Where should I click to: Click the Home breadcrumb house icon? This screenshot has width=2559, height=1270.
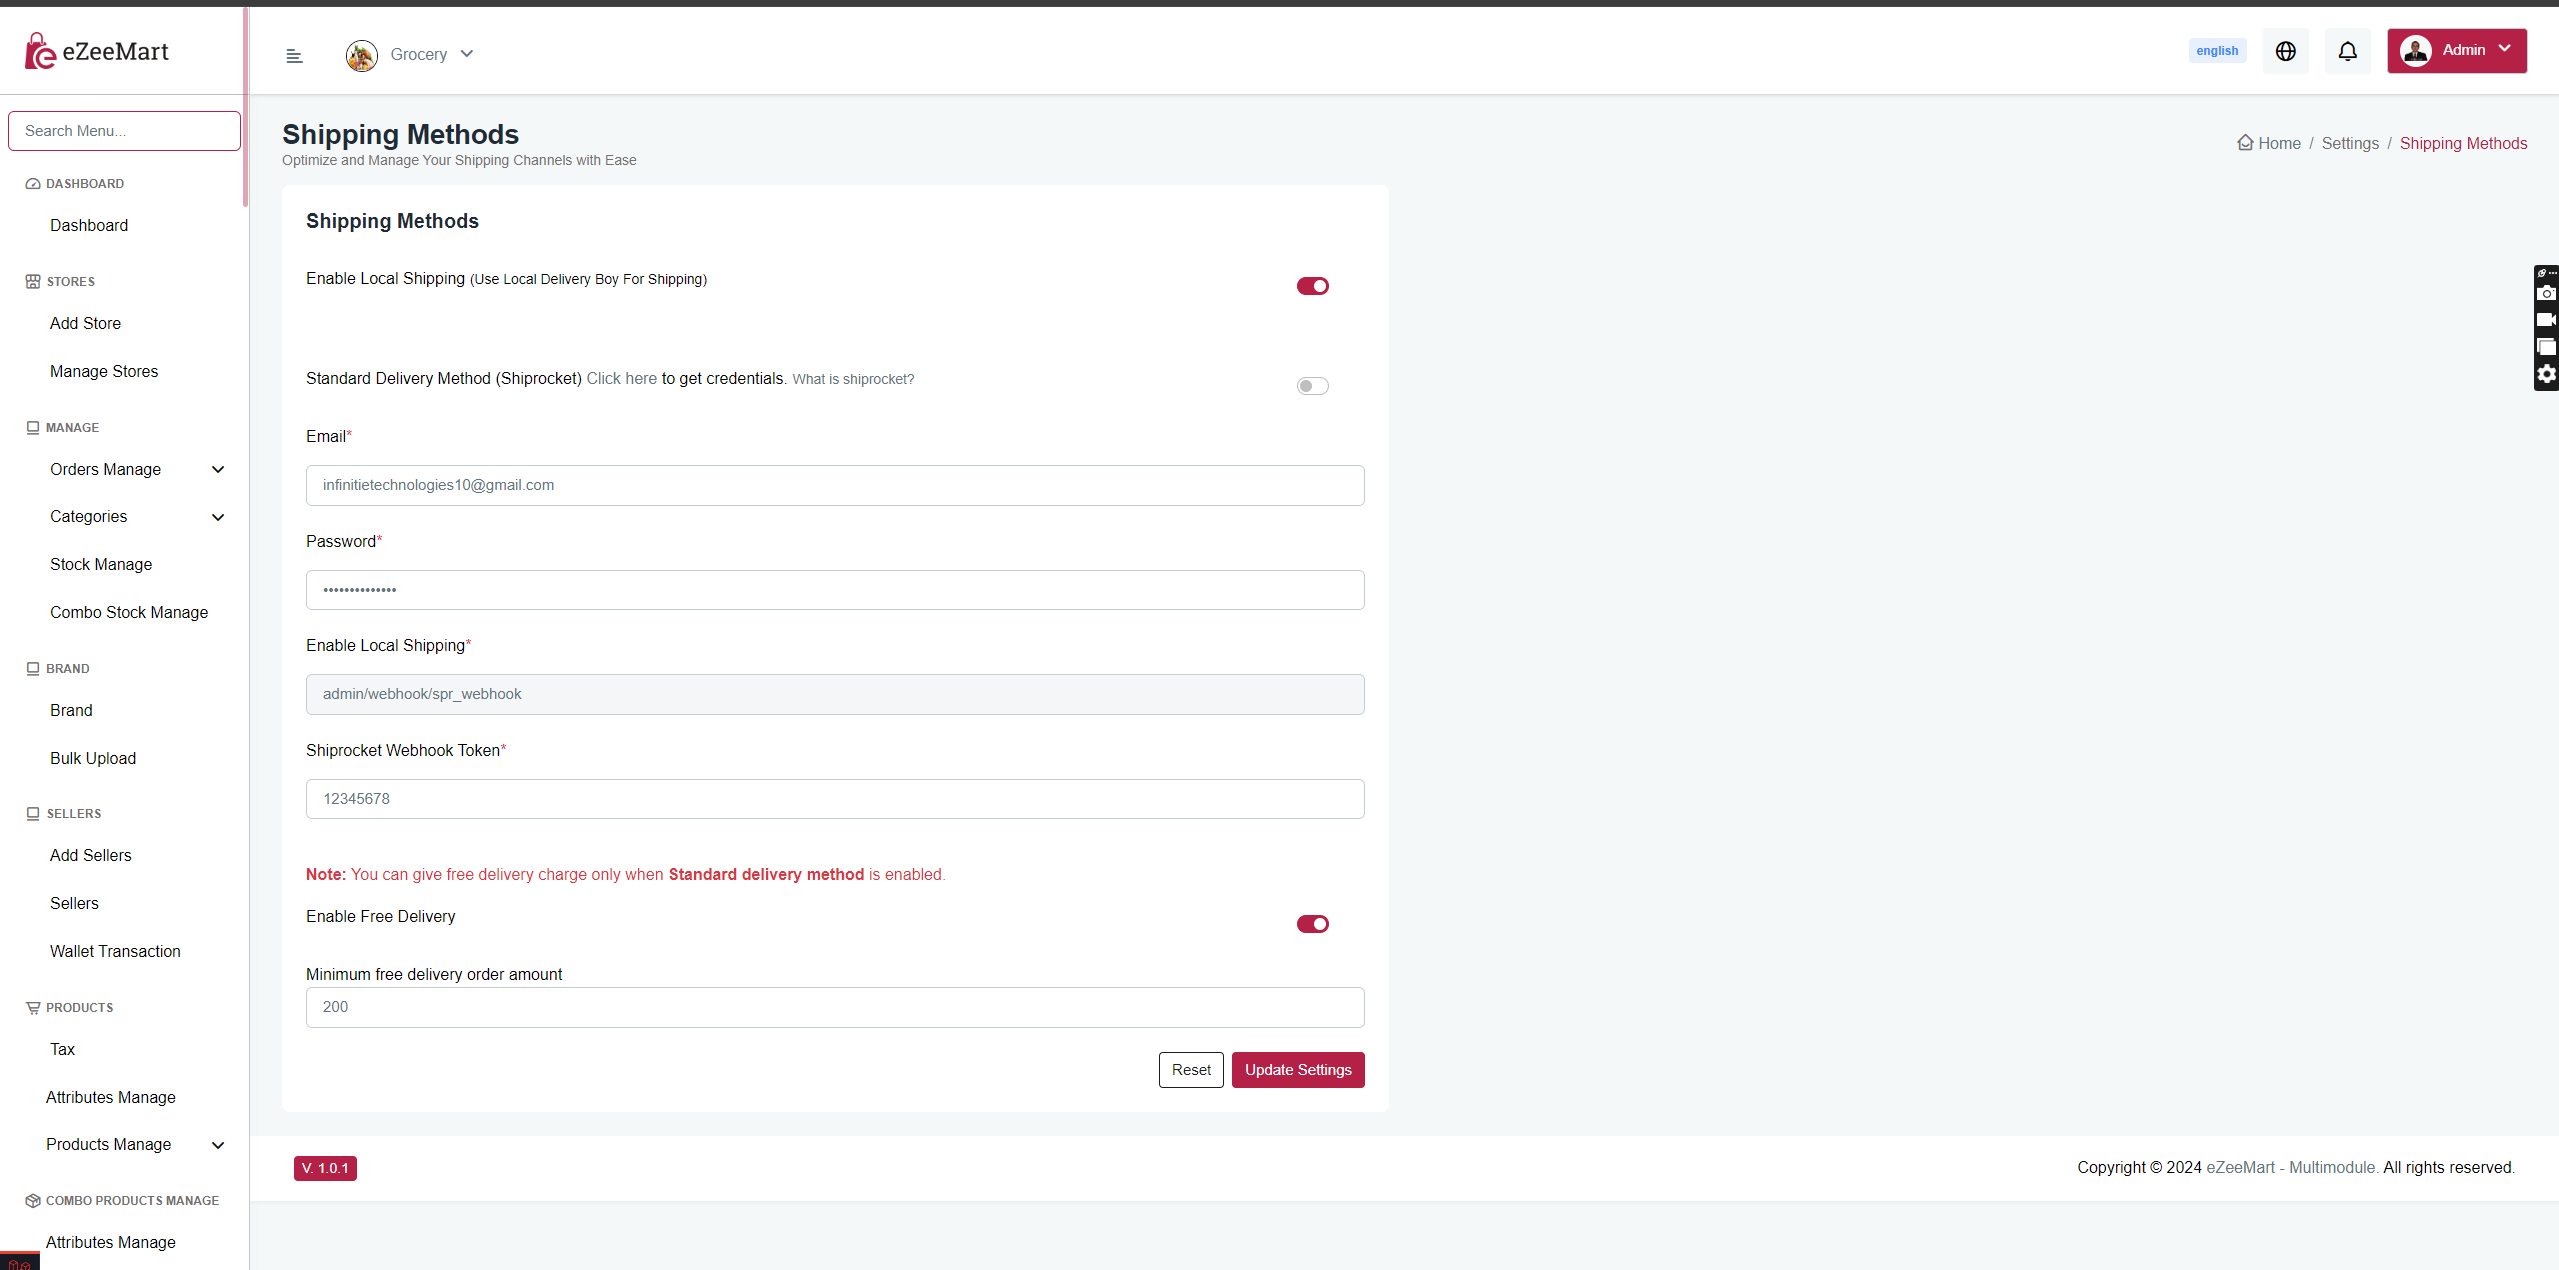pos(2245,143)
